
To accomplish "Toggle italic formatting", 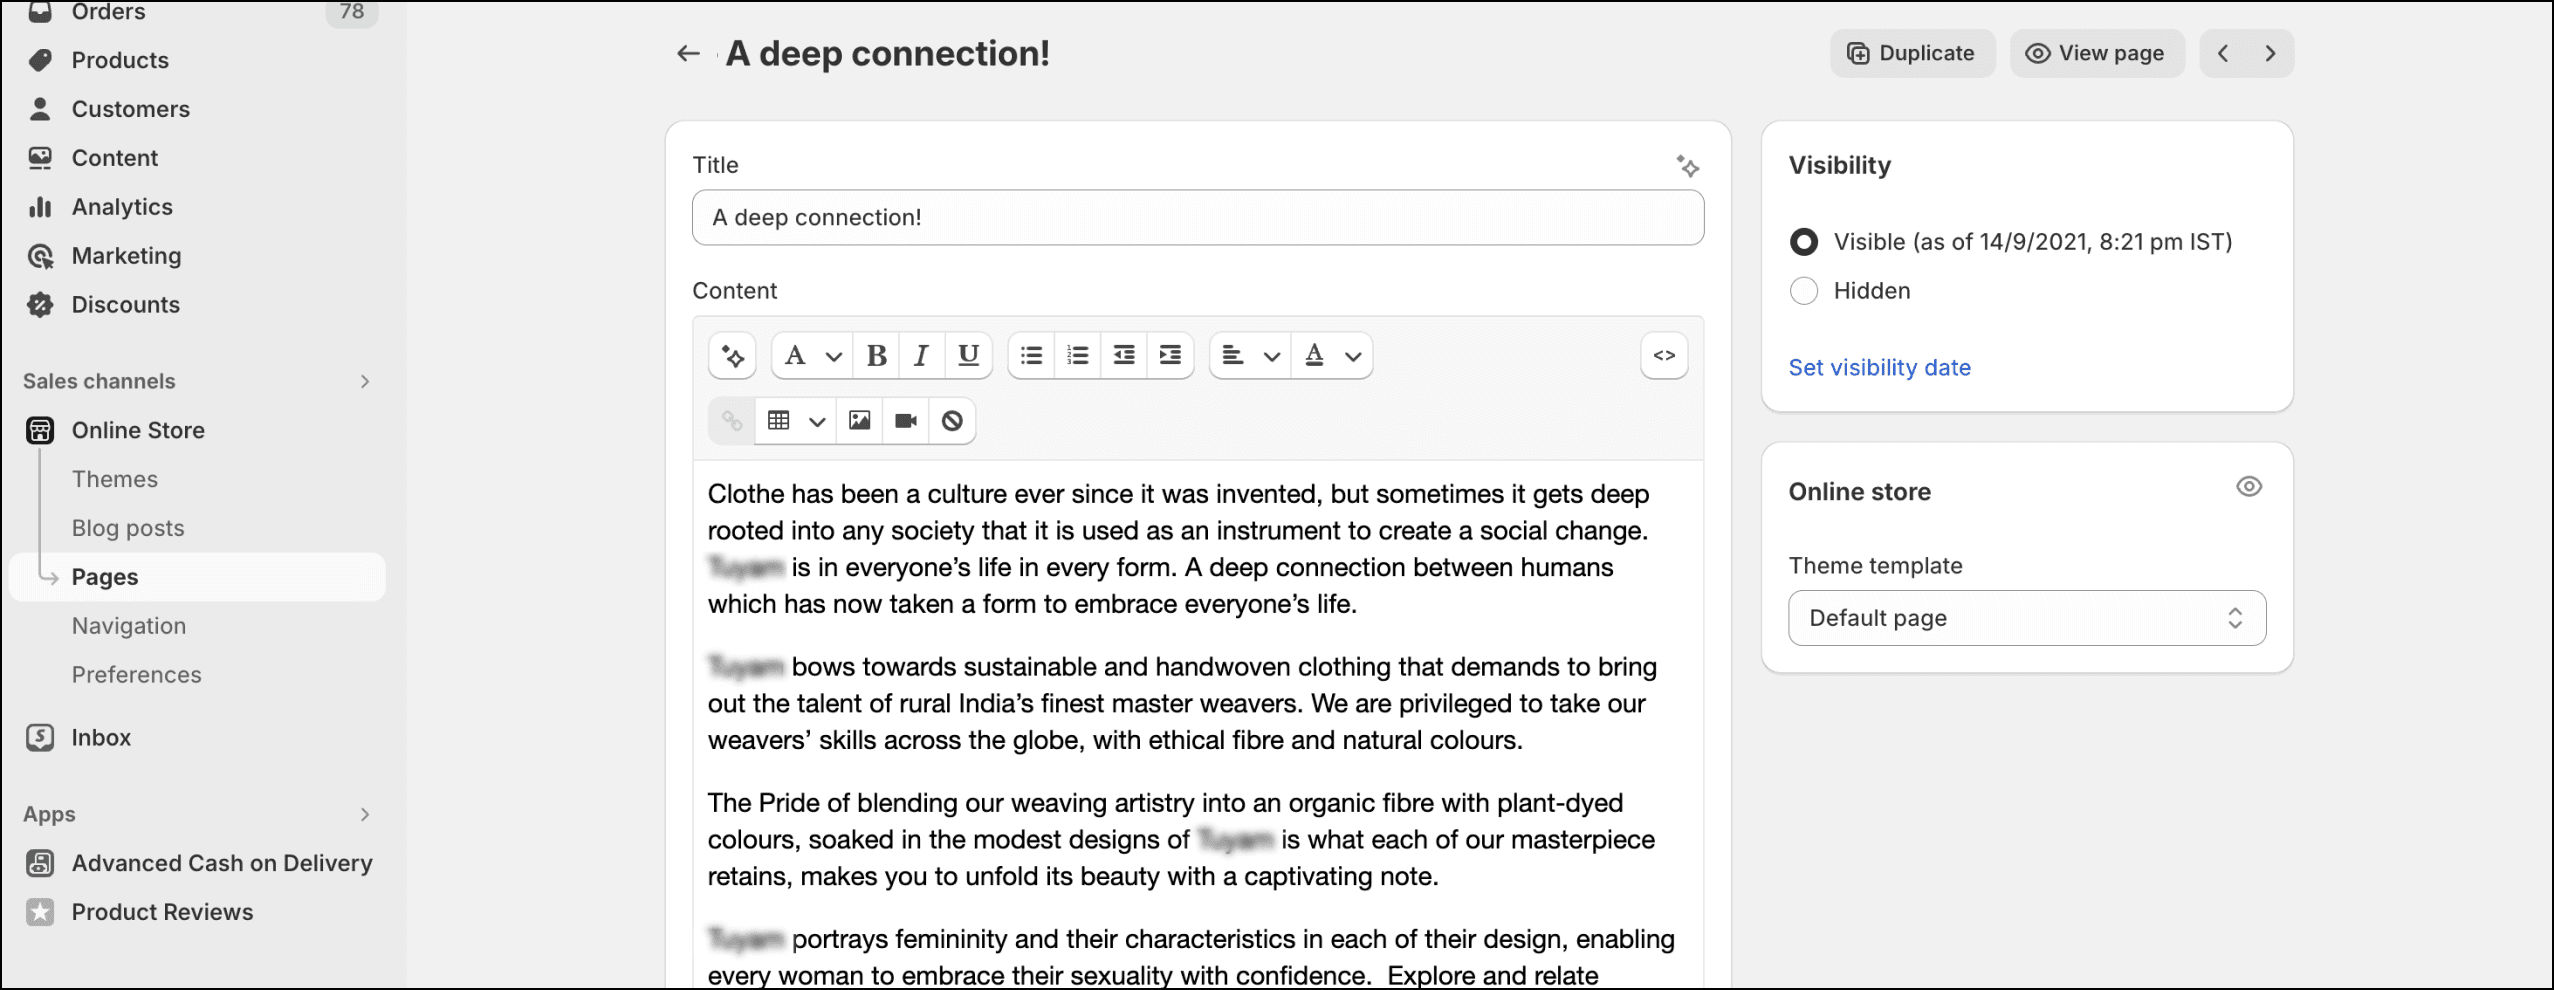I will point(922,355).
